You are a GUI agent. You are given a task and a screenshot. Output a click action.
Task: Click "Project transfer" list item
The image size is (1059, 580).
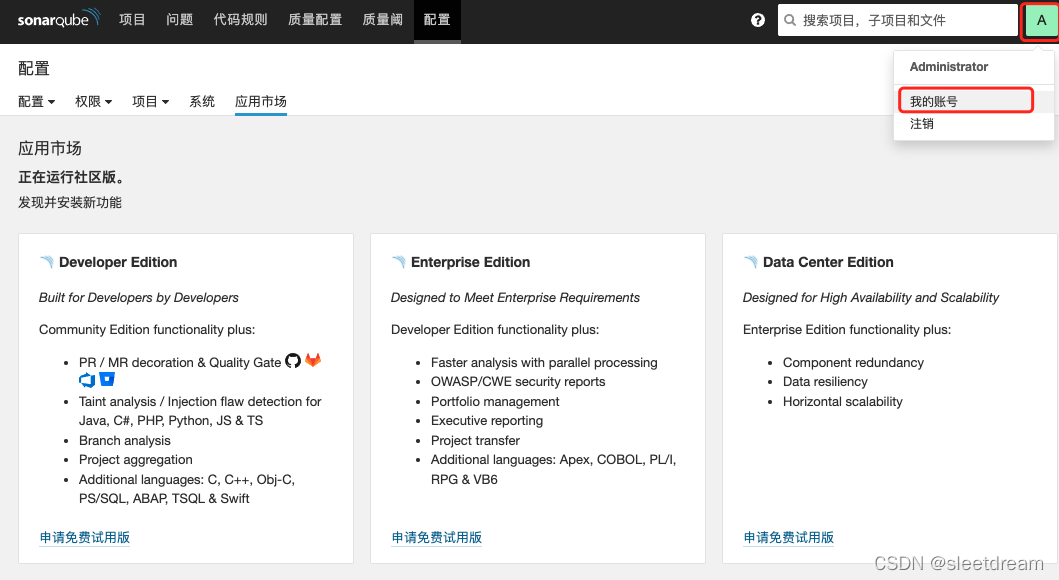point(475,440)
